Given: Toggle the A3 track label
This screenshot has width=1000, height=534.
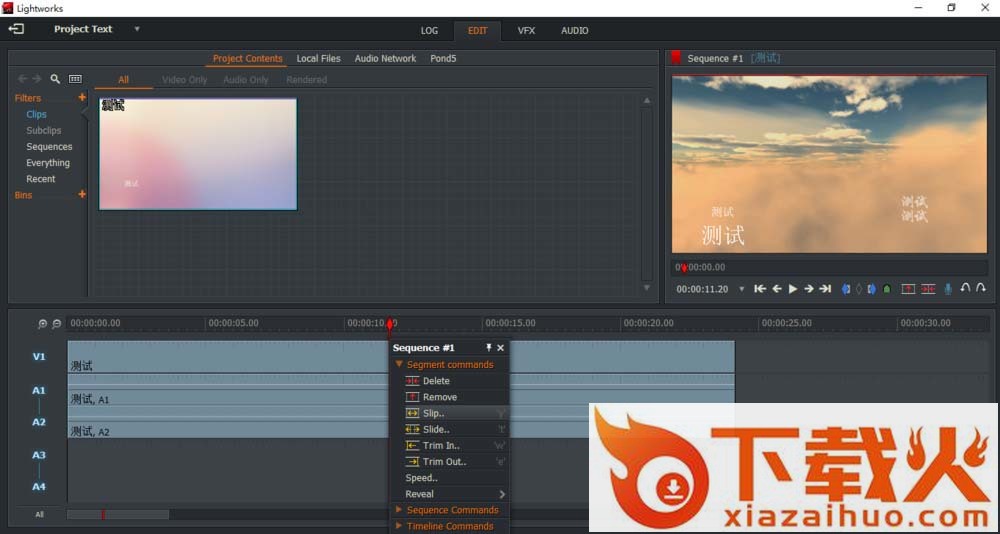Looking at the screenshot, I should click(x=39, y=455).
